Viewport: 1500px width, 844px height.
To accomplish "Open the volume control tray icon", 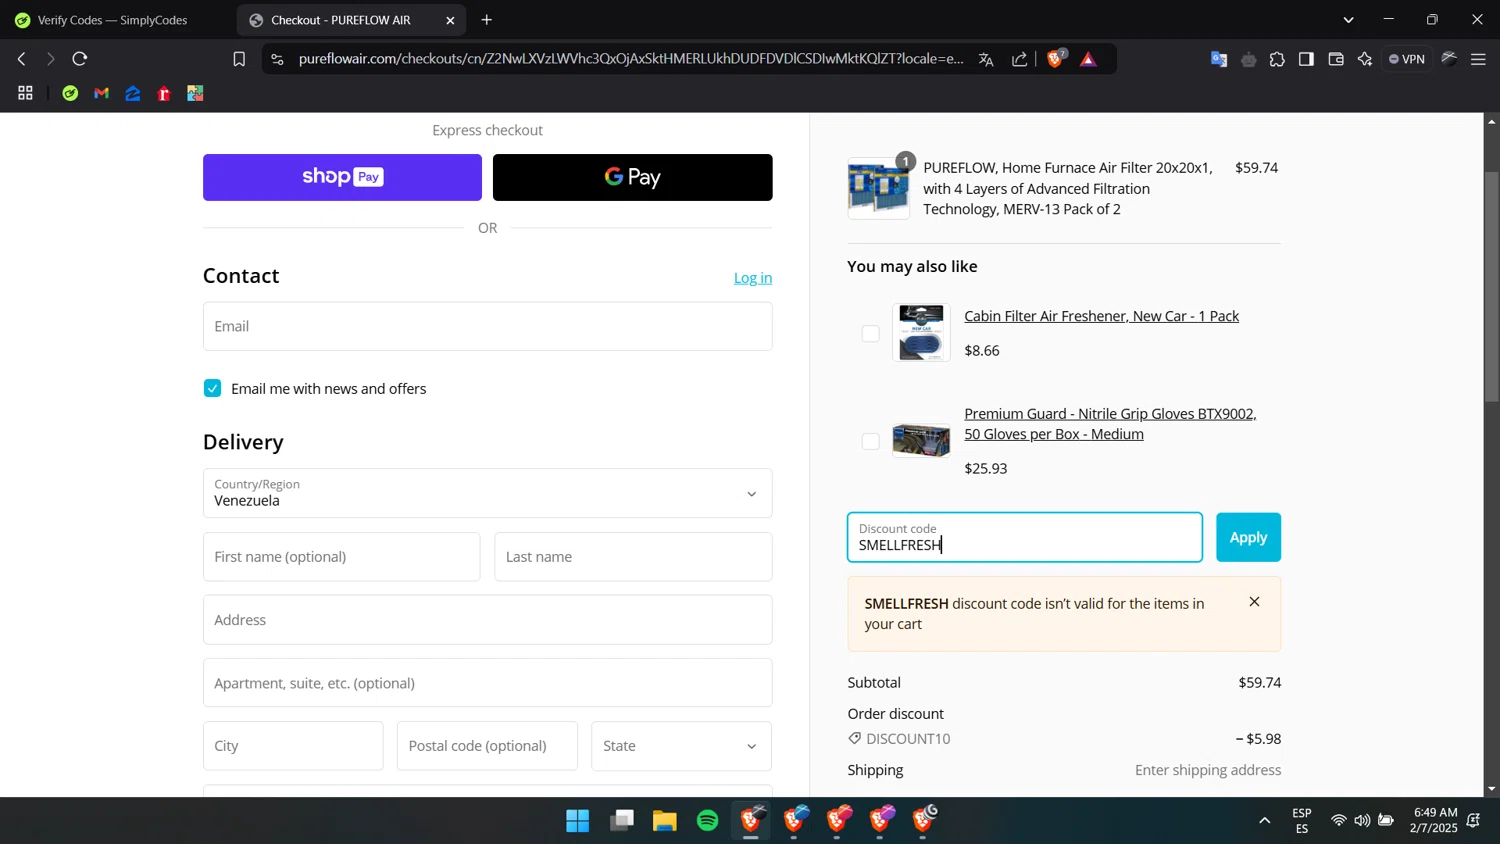I will click(x=1362, y=821).
